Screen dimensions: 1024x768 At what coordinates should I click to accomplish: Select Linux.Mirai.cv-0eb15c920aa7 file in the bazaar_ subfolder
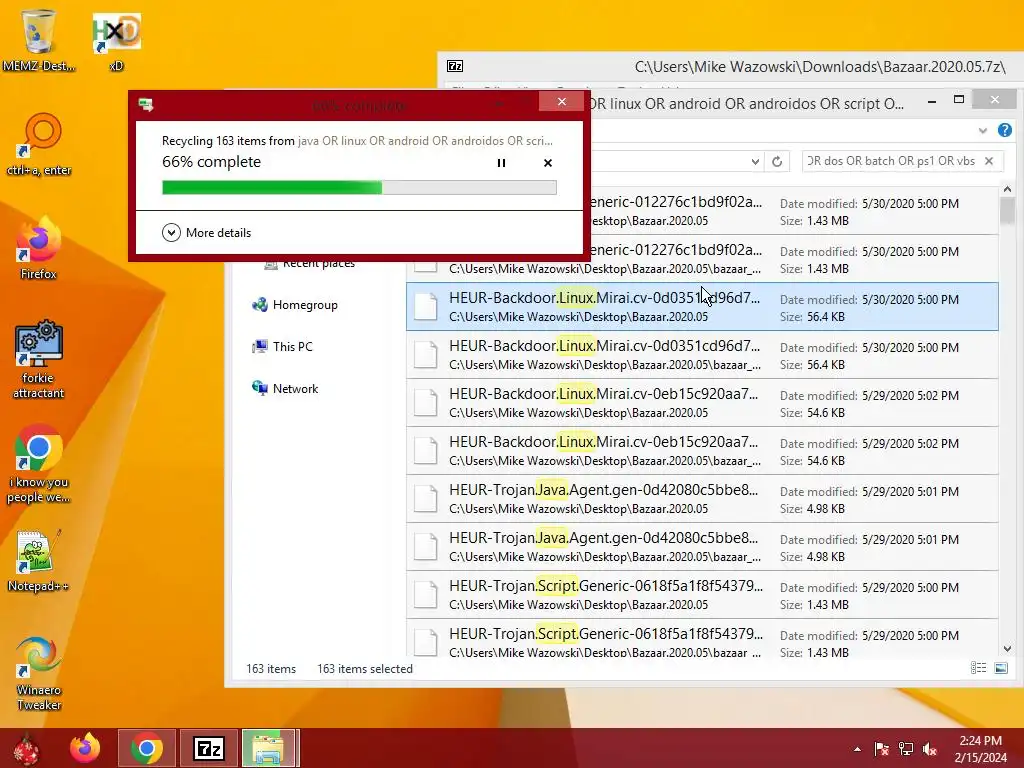pyautogui.click(x=702, y=451)
